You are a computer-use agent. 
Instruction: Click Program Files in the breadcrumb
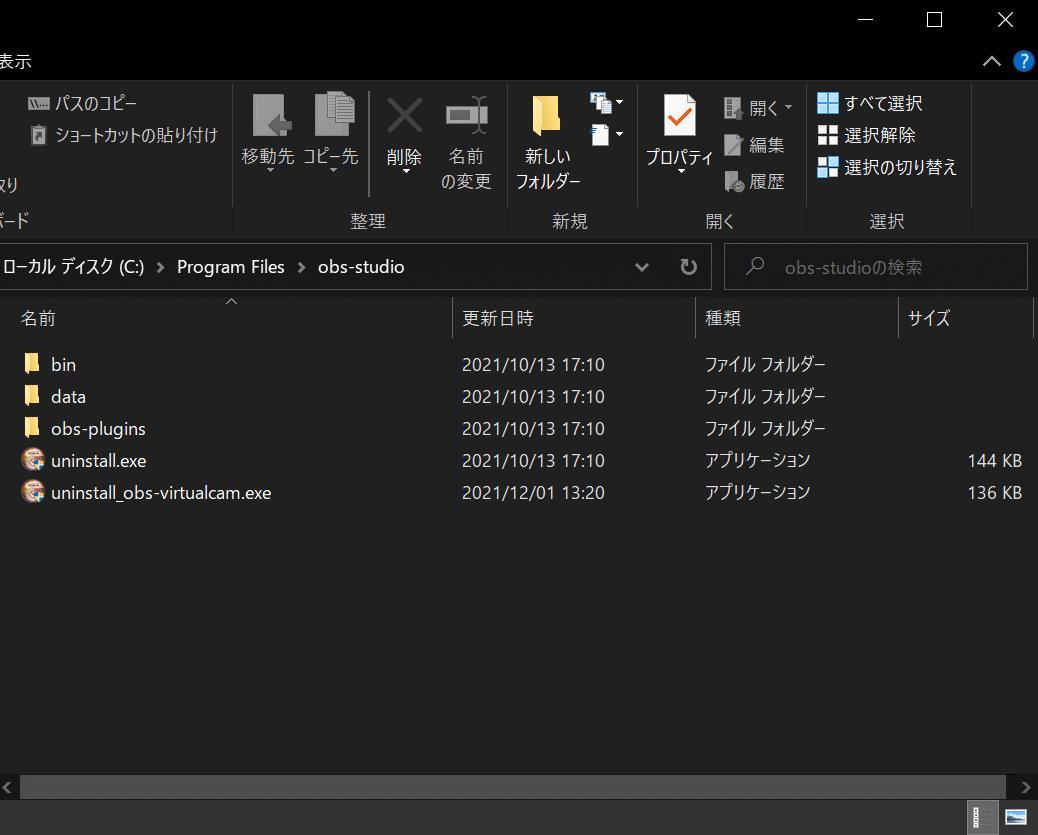[230, 267]
